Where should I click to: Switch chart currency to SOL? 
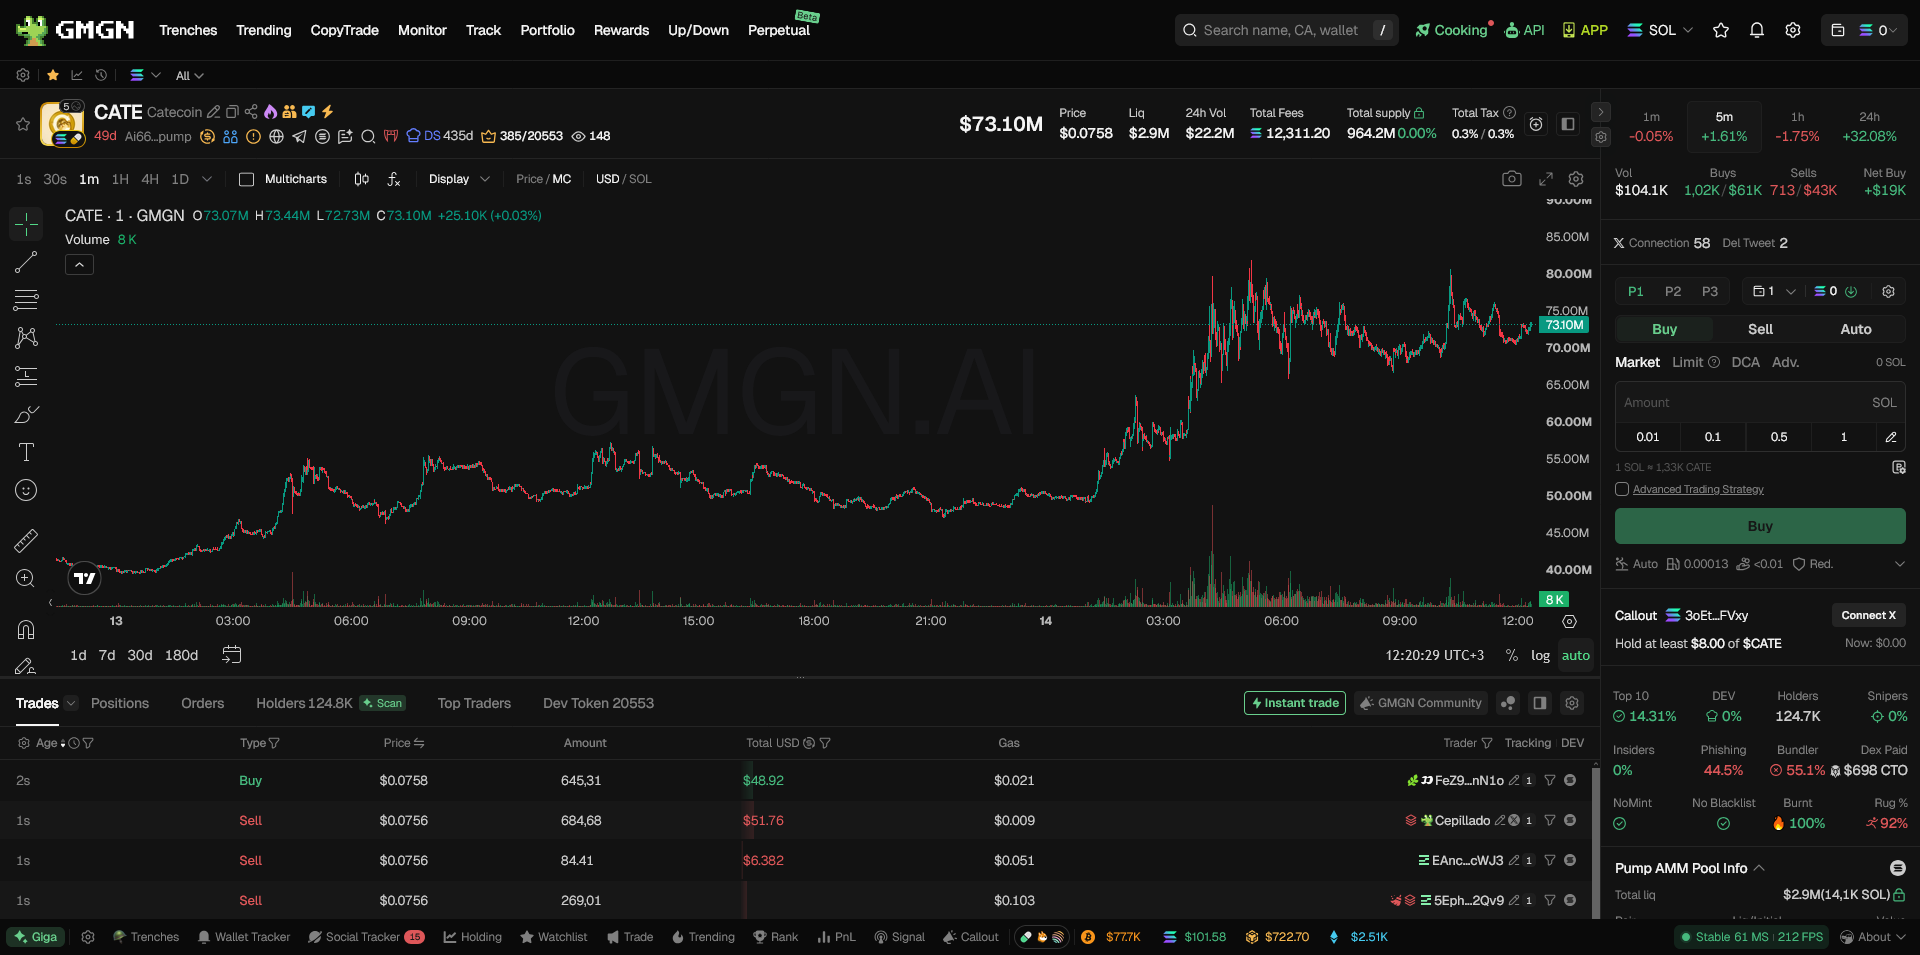640,179
